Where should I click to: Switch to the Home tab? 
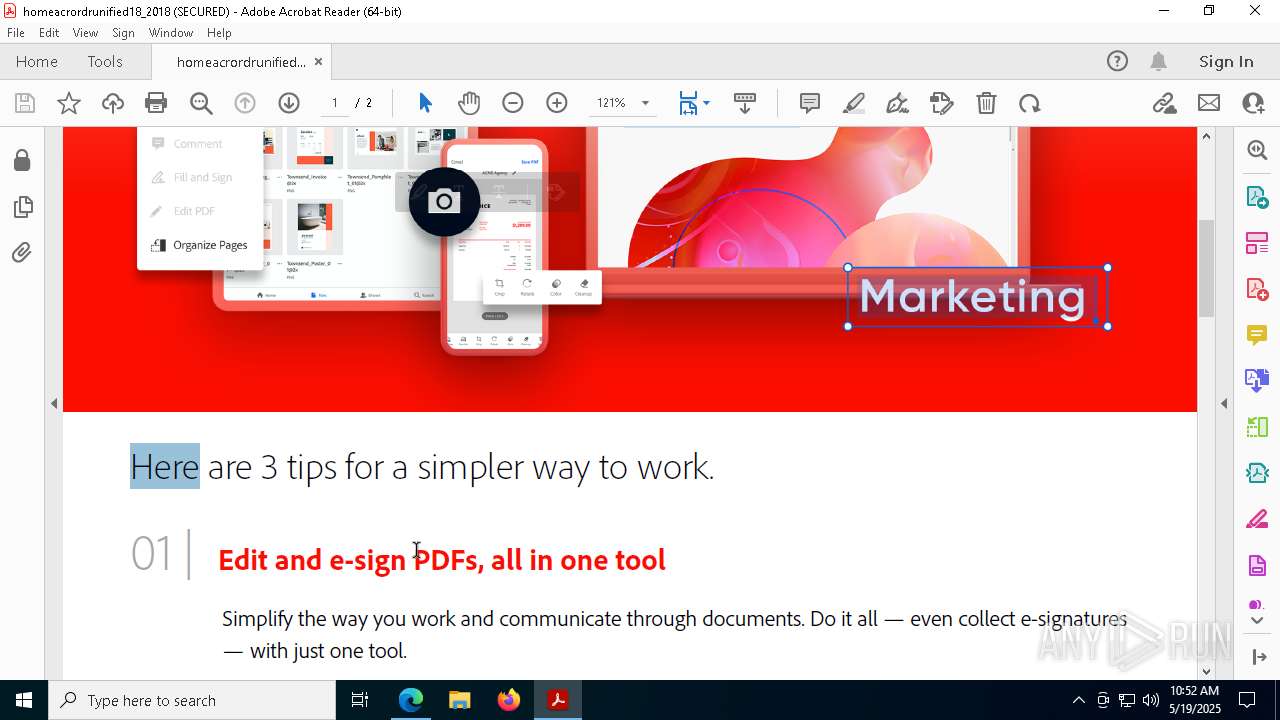tap(37, 62)
